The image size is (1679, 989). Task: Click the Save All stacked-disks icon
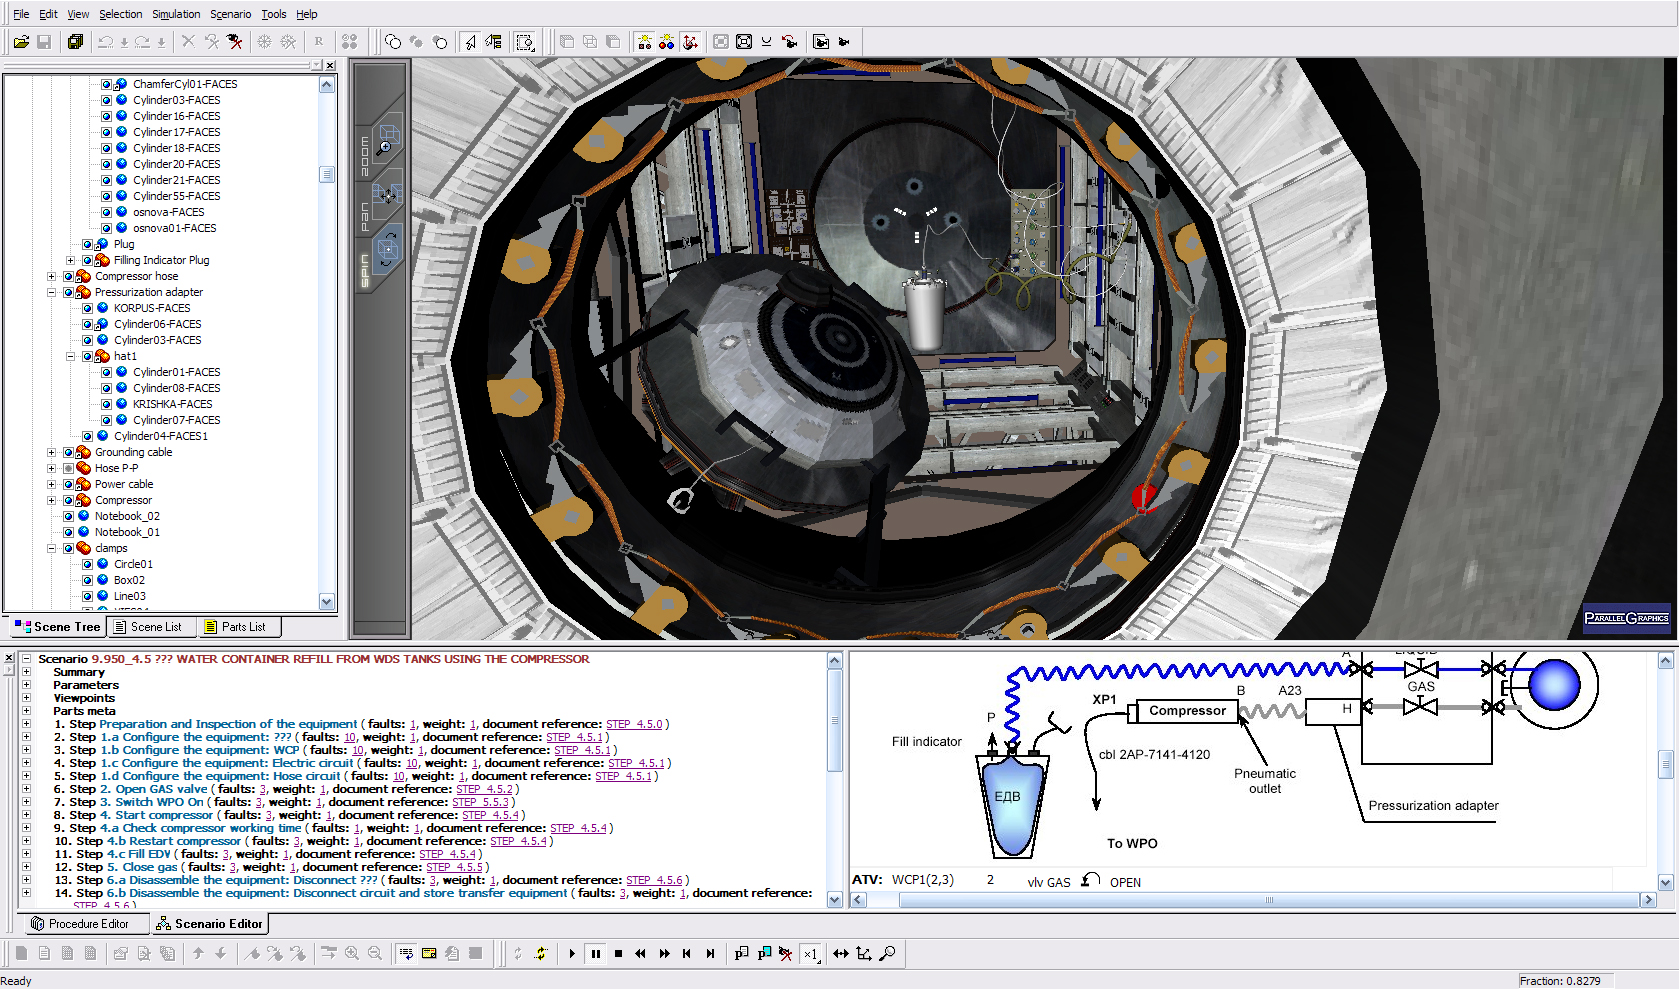pos(75,42)
